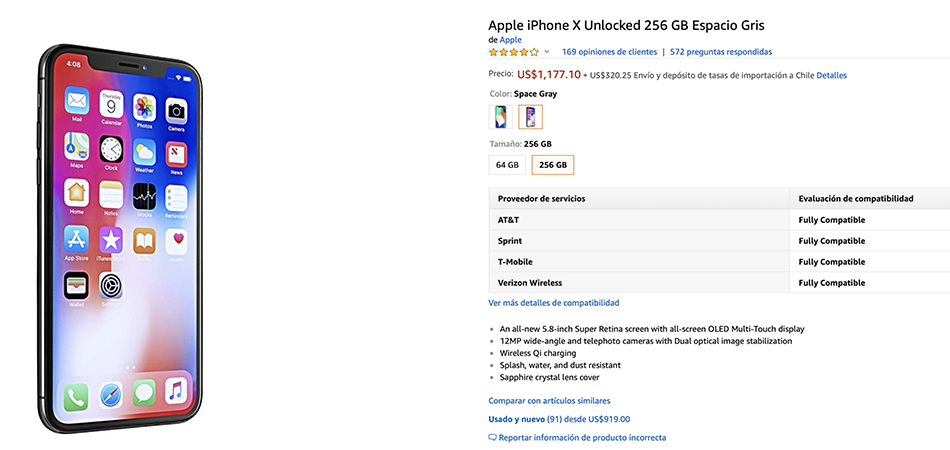
Task: Click the iPhone X product image
Action: (x=119, y=239)
